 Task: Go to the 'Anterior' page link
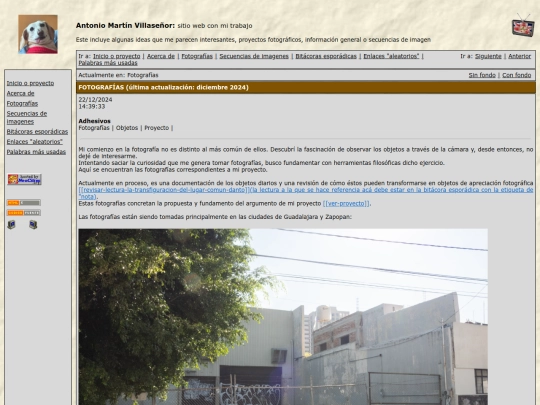pyautogui.click(x=519, y=56)
